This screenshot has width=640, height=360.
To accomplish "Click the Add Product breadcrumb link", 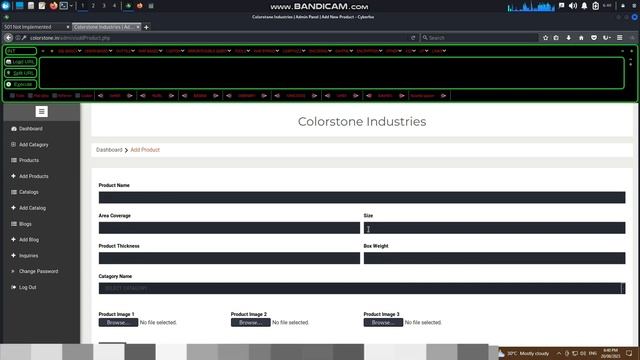I will click(x=145, y=150).
